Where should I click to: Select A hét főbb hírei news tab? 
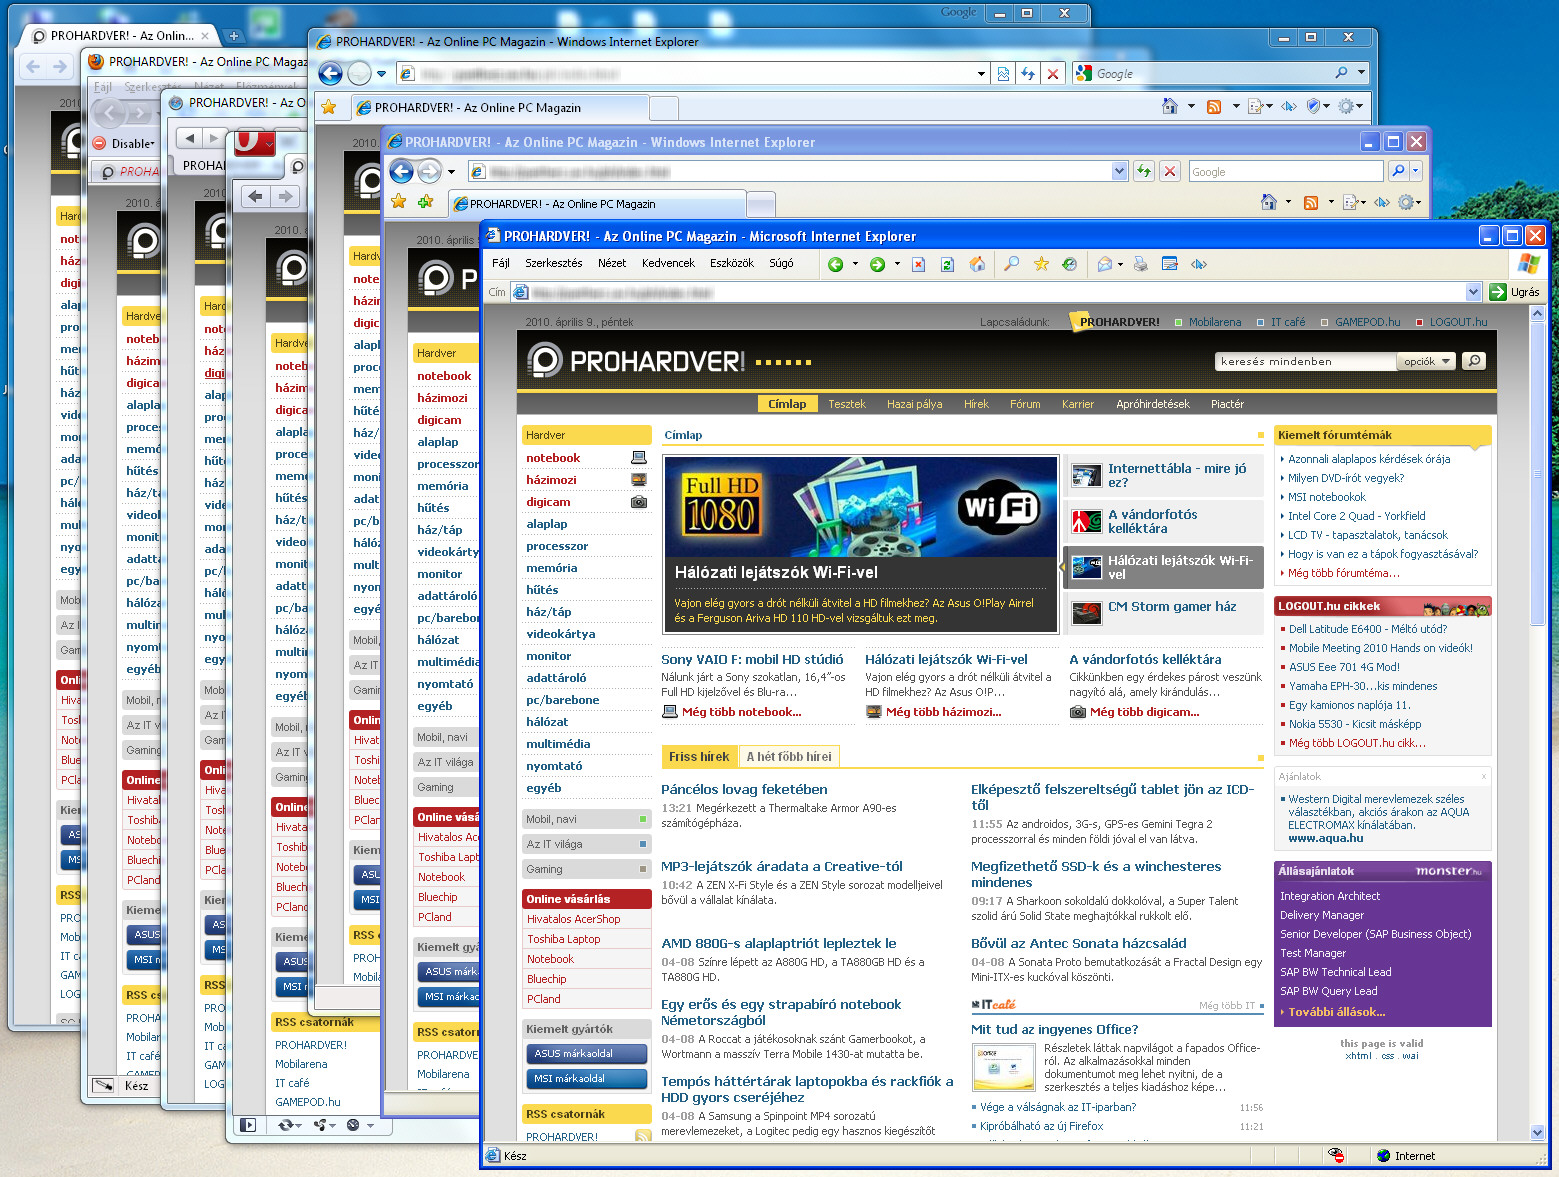[x=789, y=757]
